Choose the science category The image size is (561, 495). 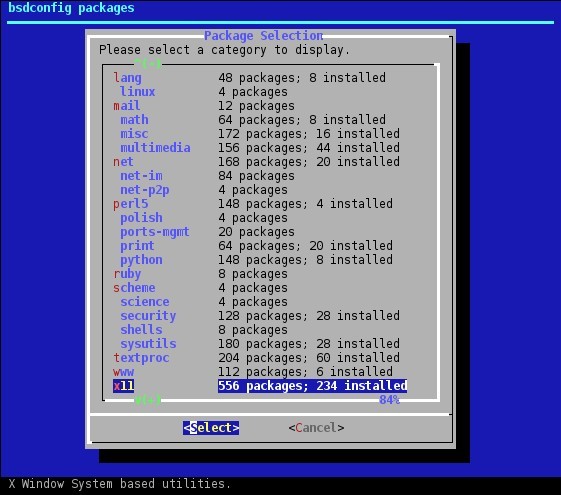(145, 302)
